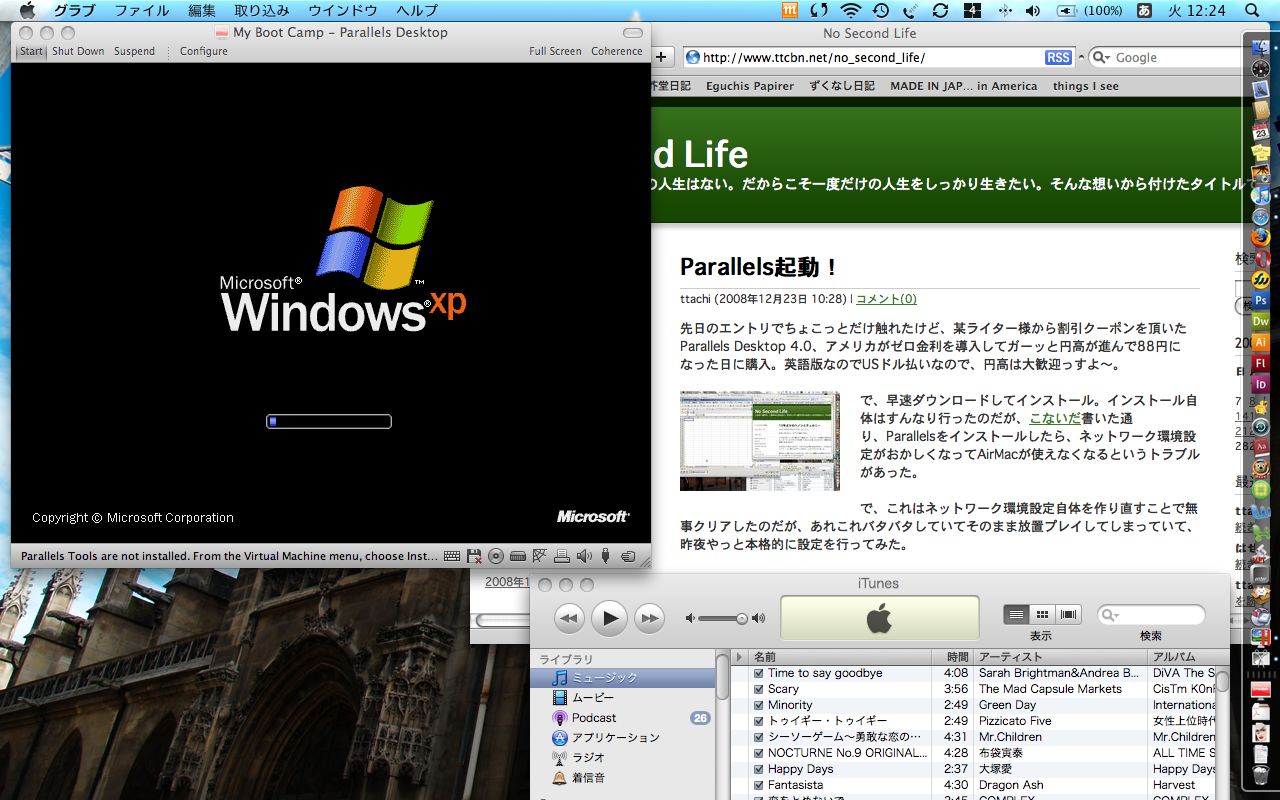
Task: Click the floppy disk icon in the Parallels status bar
Action: [474, 556]
